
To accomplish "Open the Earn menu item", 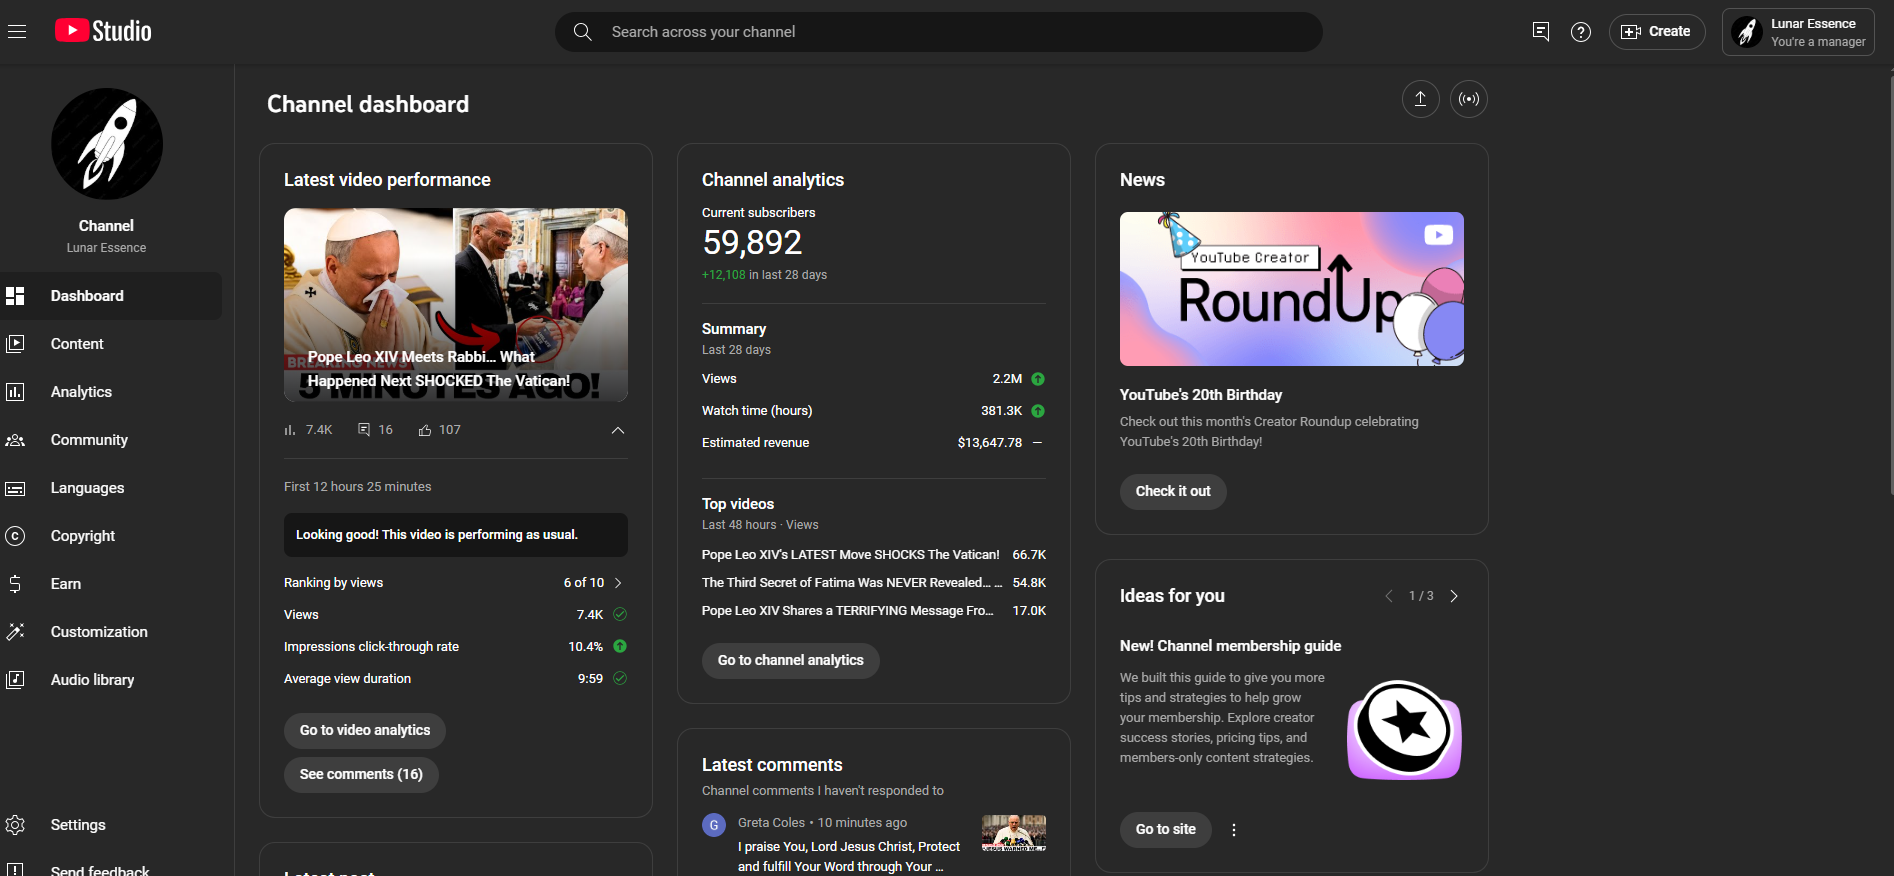I will (111, 584).
